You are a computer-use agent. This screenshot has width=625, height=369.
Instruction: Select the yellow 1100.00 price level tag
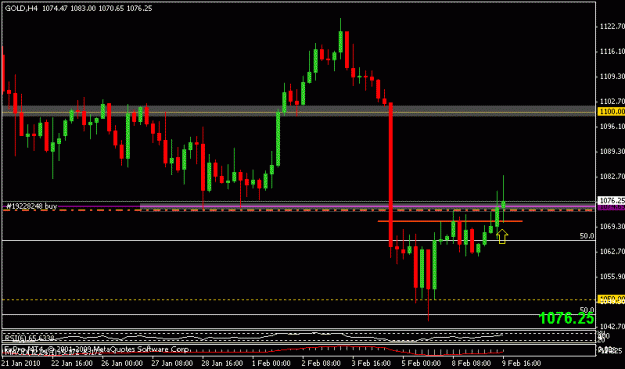611,112
